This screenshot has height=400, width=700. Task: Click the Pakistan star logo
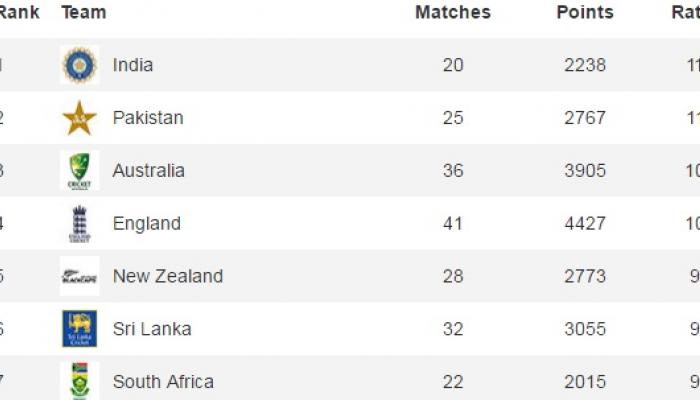click(x=79, y=118)
